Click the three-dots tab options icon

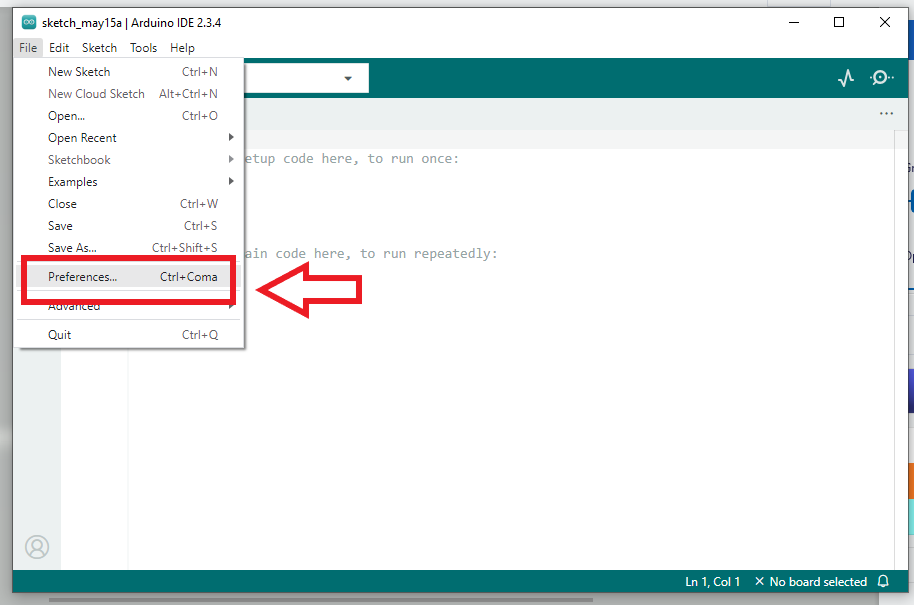pos(886,114)
